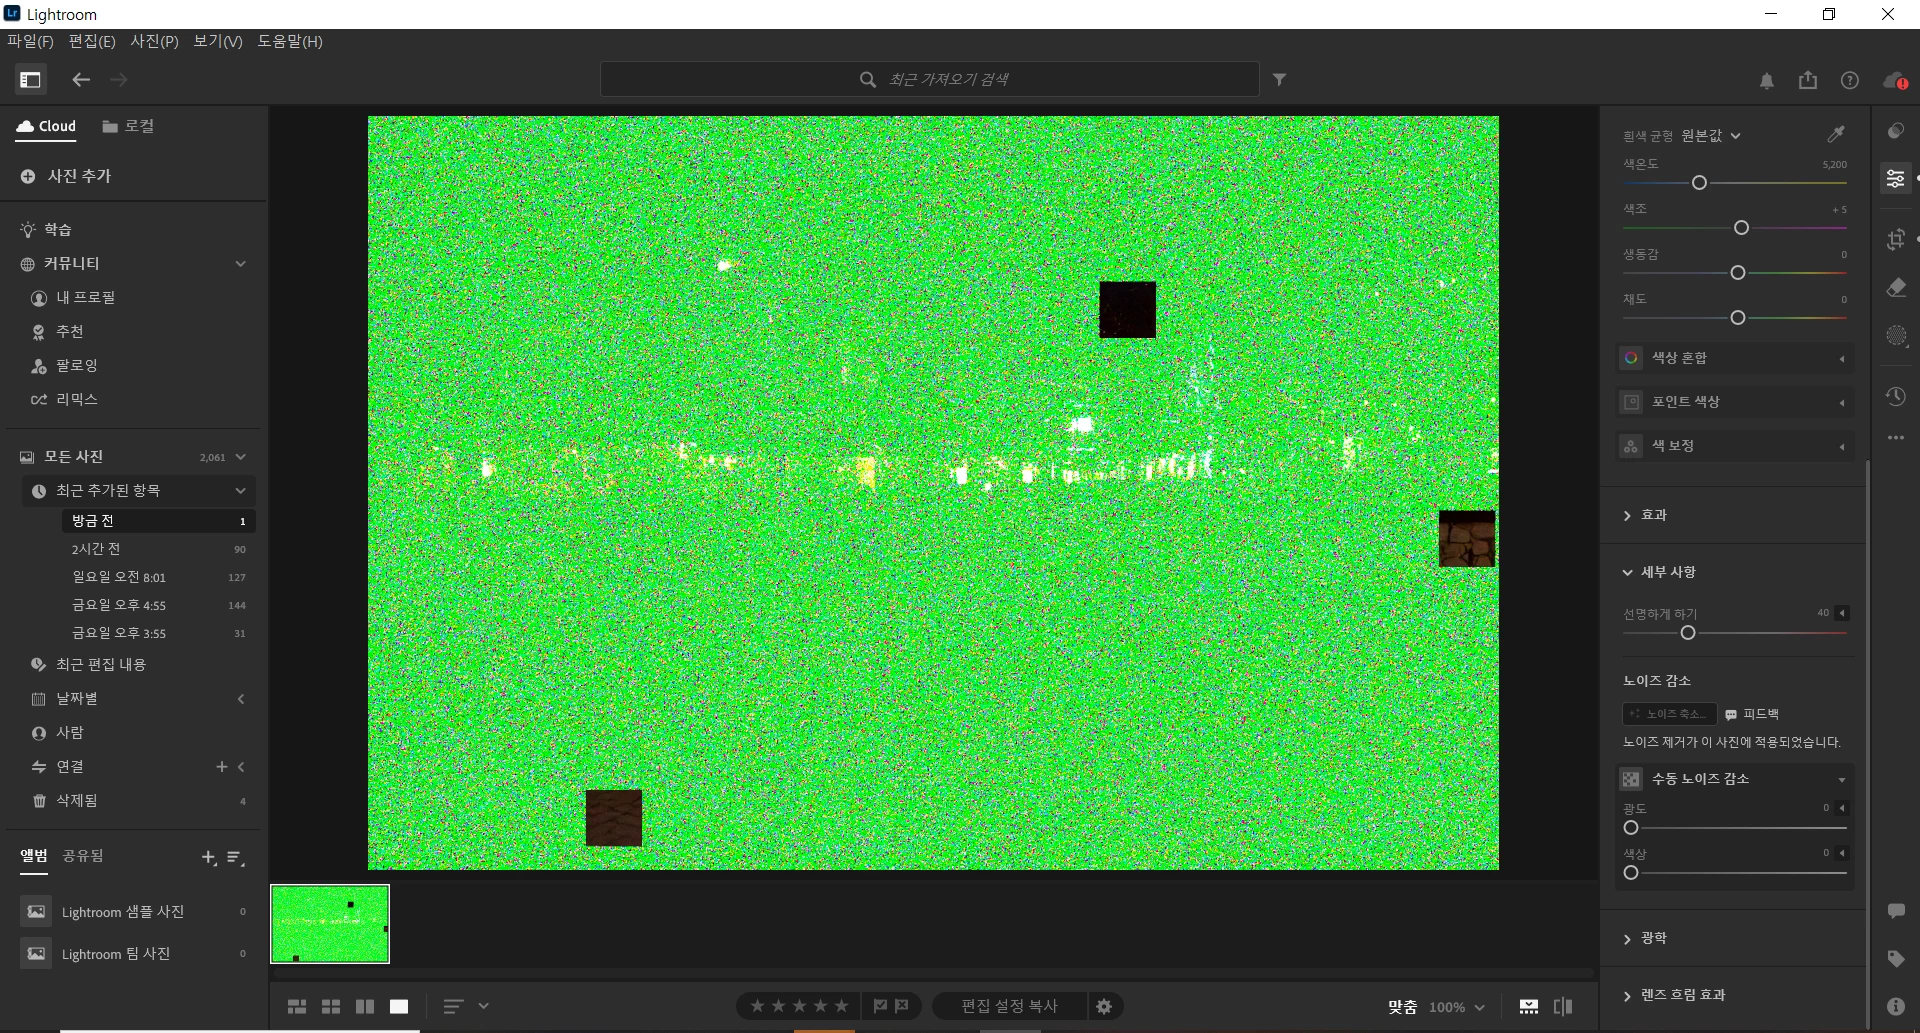The width and height of the screenshot is (1920, 1033).
Task: Select the Healing eraser tool
Action: point(1896,288)
